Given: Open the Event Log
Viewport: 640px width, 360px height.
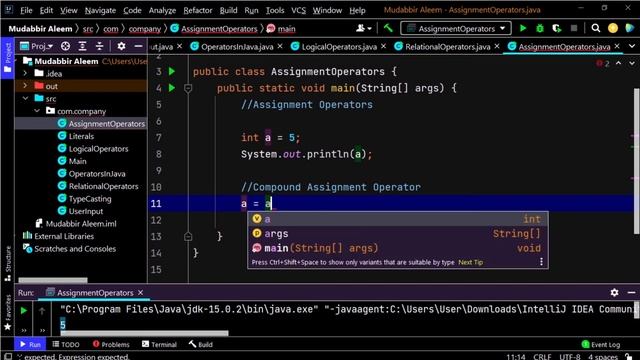Looking at the screenshot, I should [601, 344].
